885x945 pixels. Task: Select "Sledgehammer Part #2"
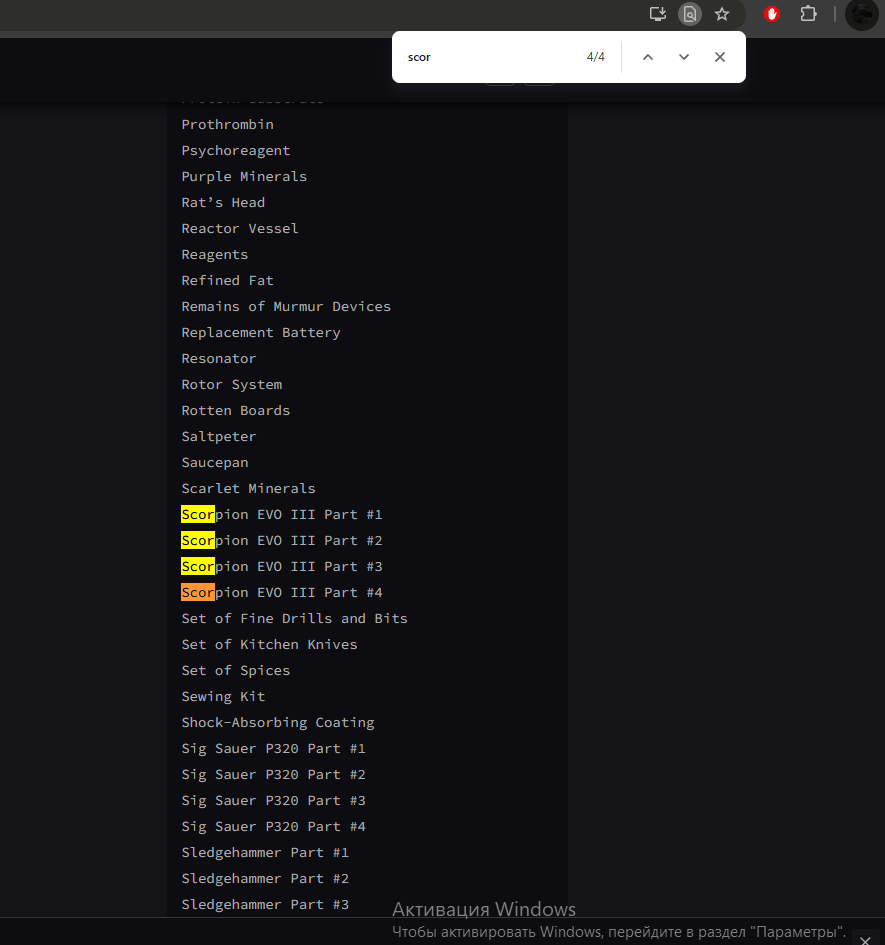click(x=265, y=878)
